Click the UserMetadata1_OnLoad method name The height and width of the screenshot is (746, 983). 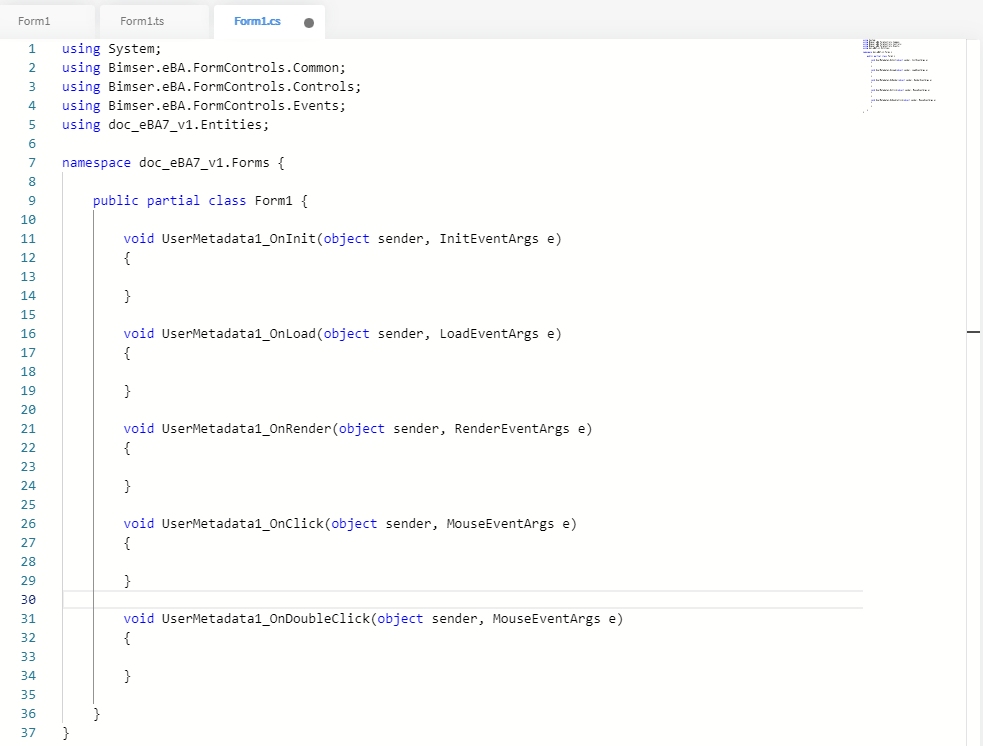[239, 334]
